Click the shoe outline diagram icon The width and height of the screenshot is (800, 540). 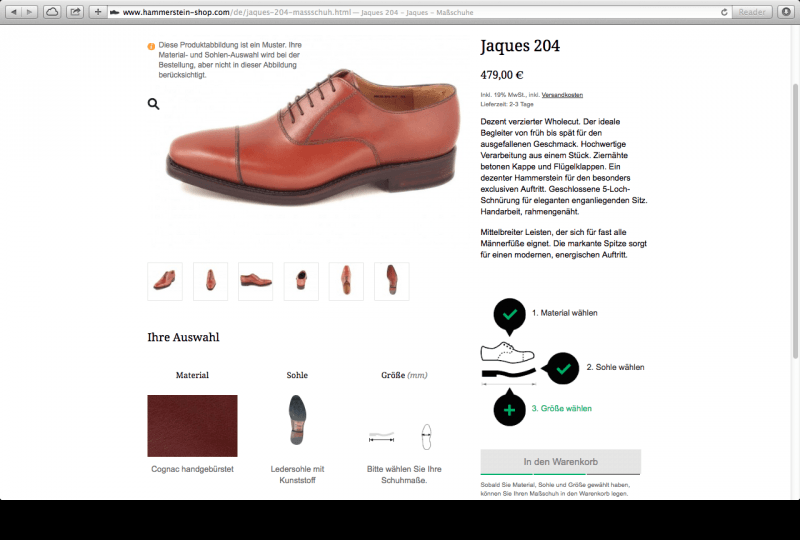(508, 353)
